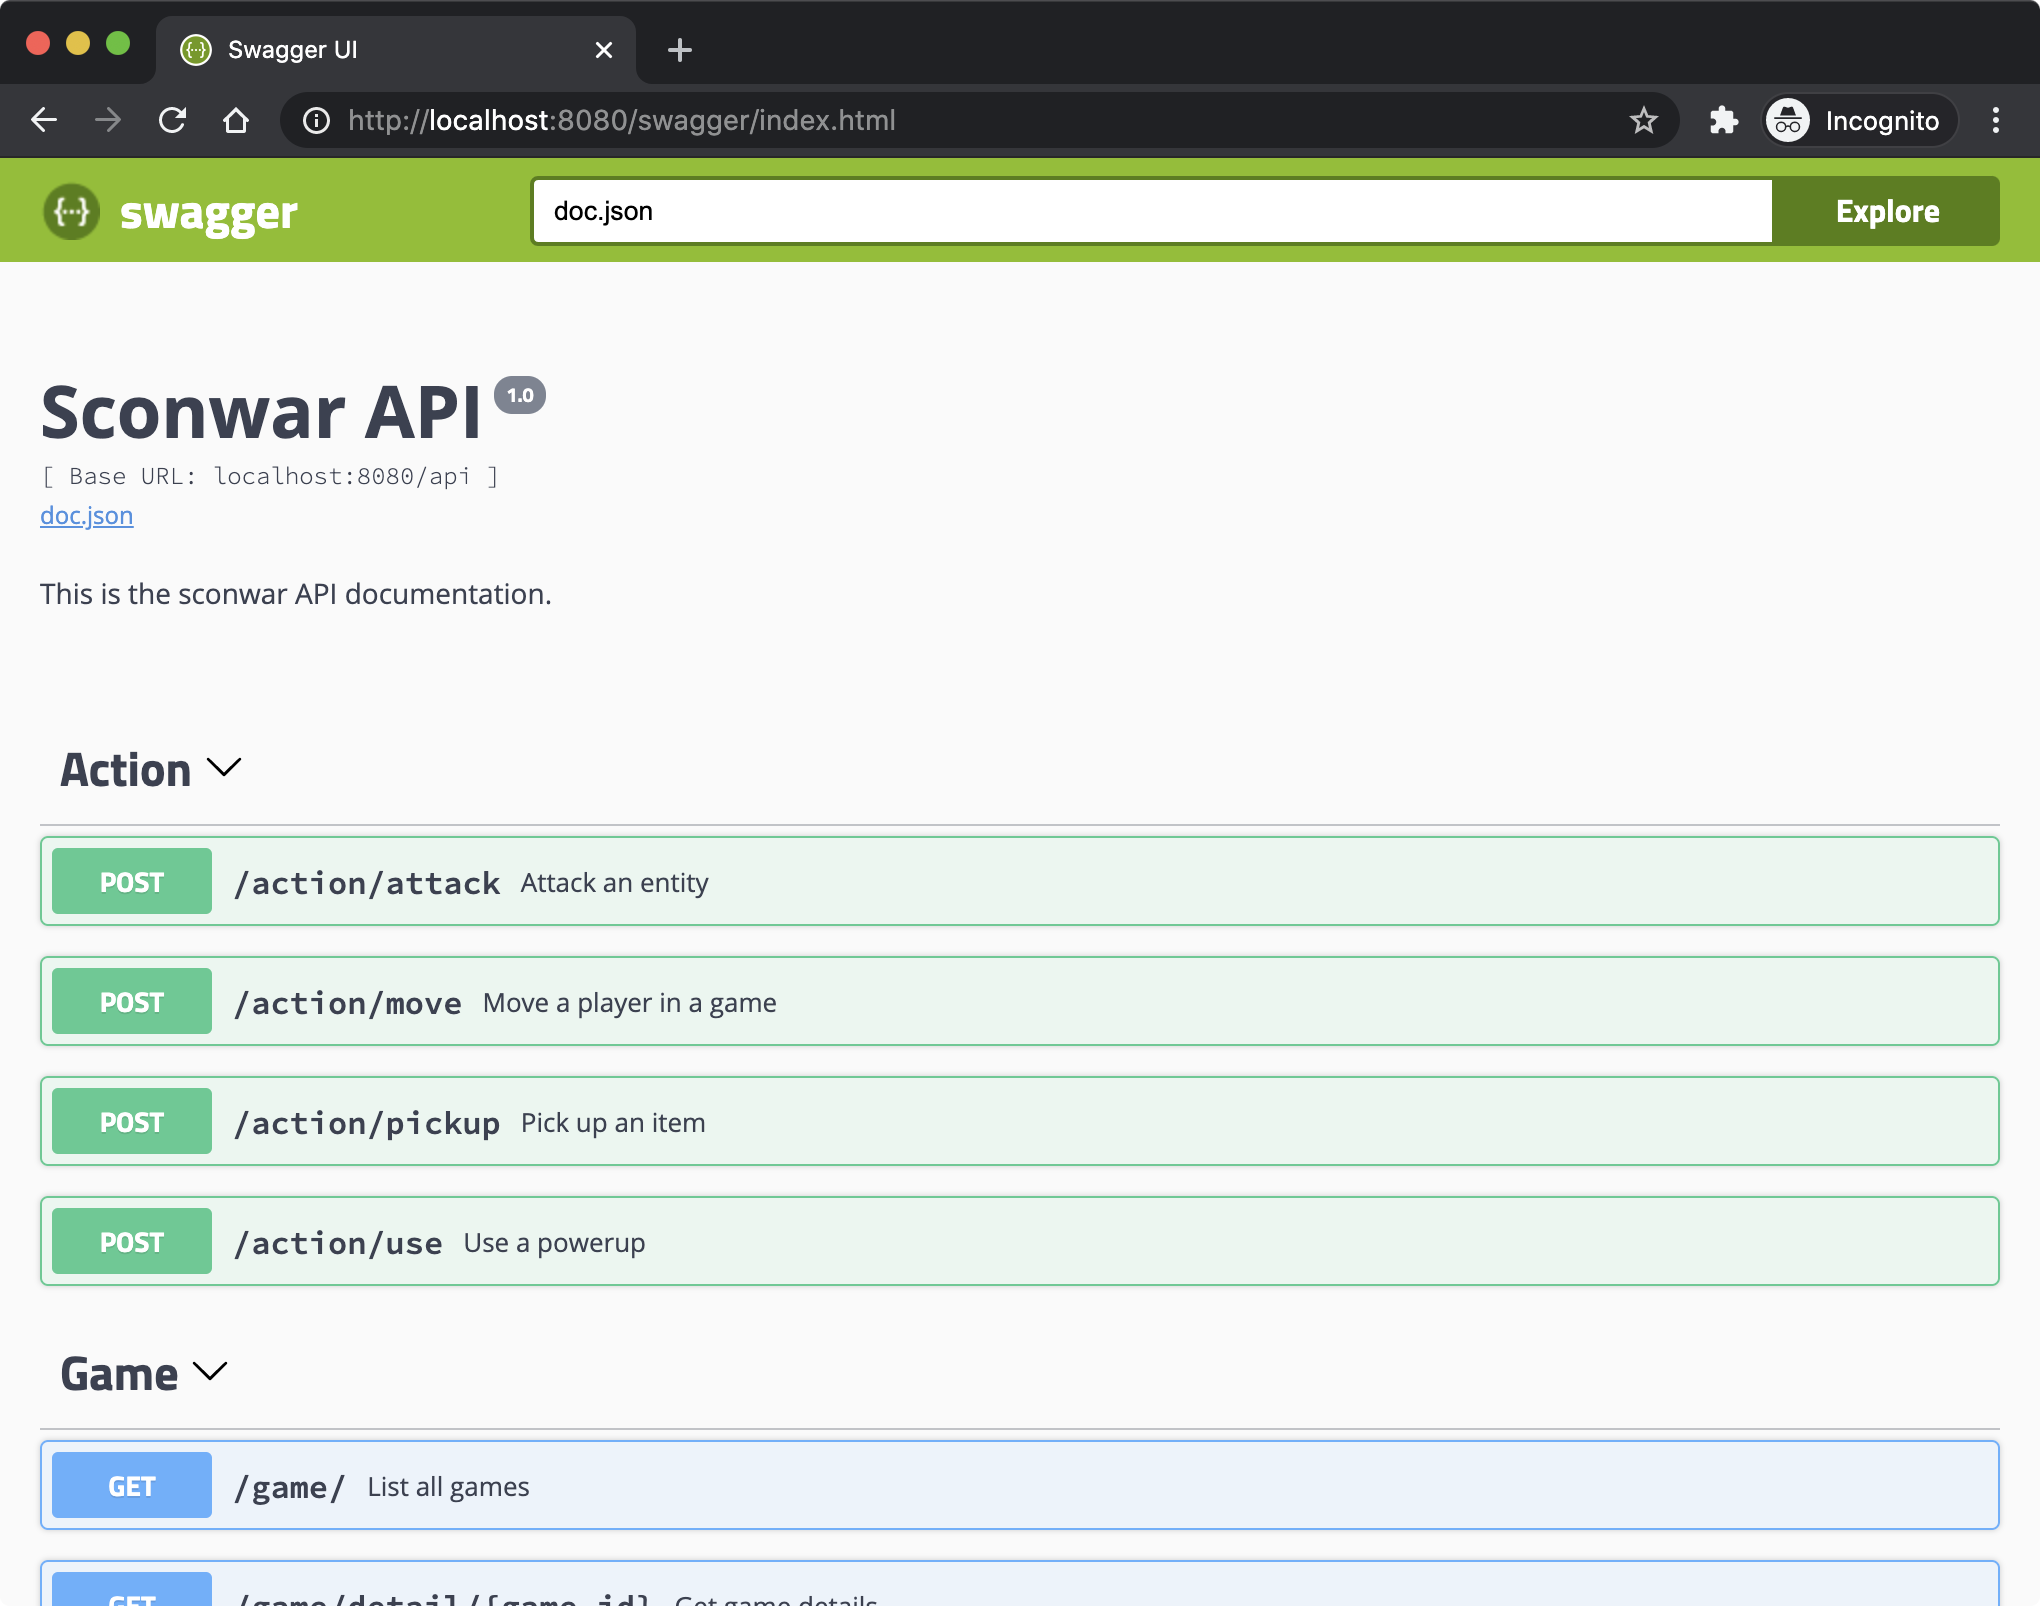Open the doc.json link

pos(86,516)
